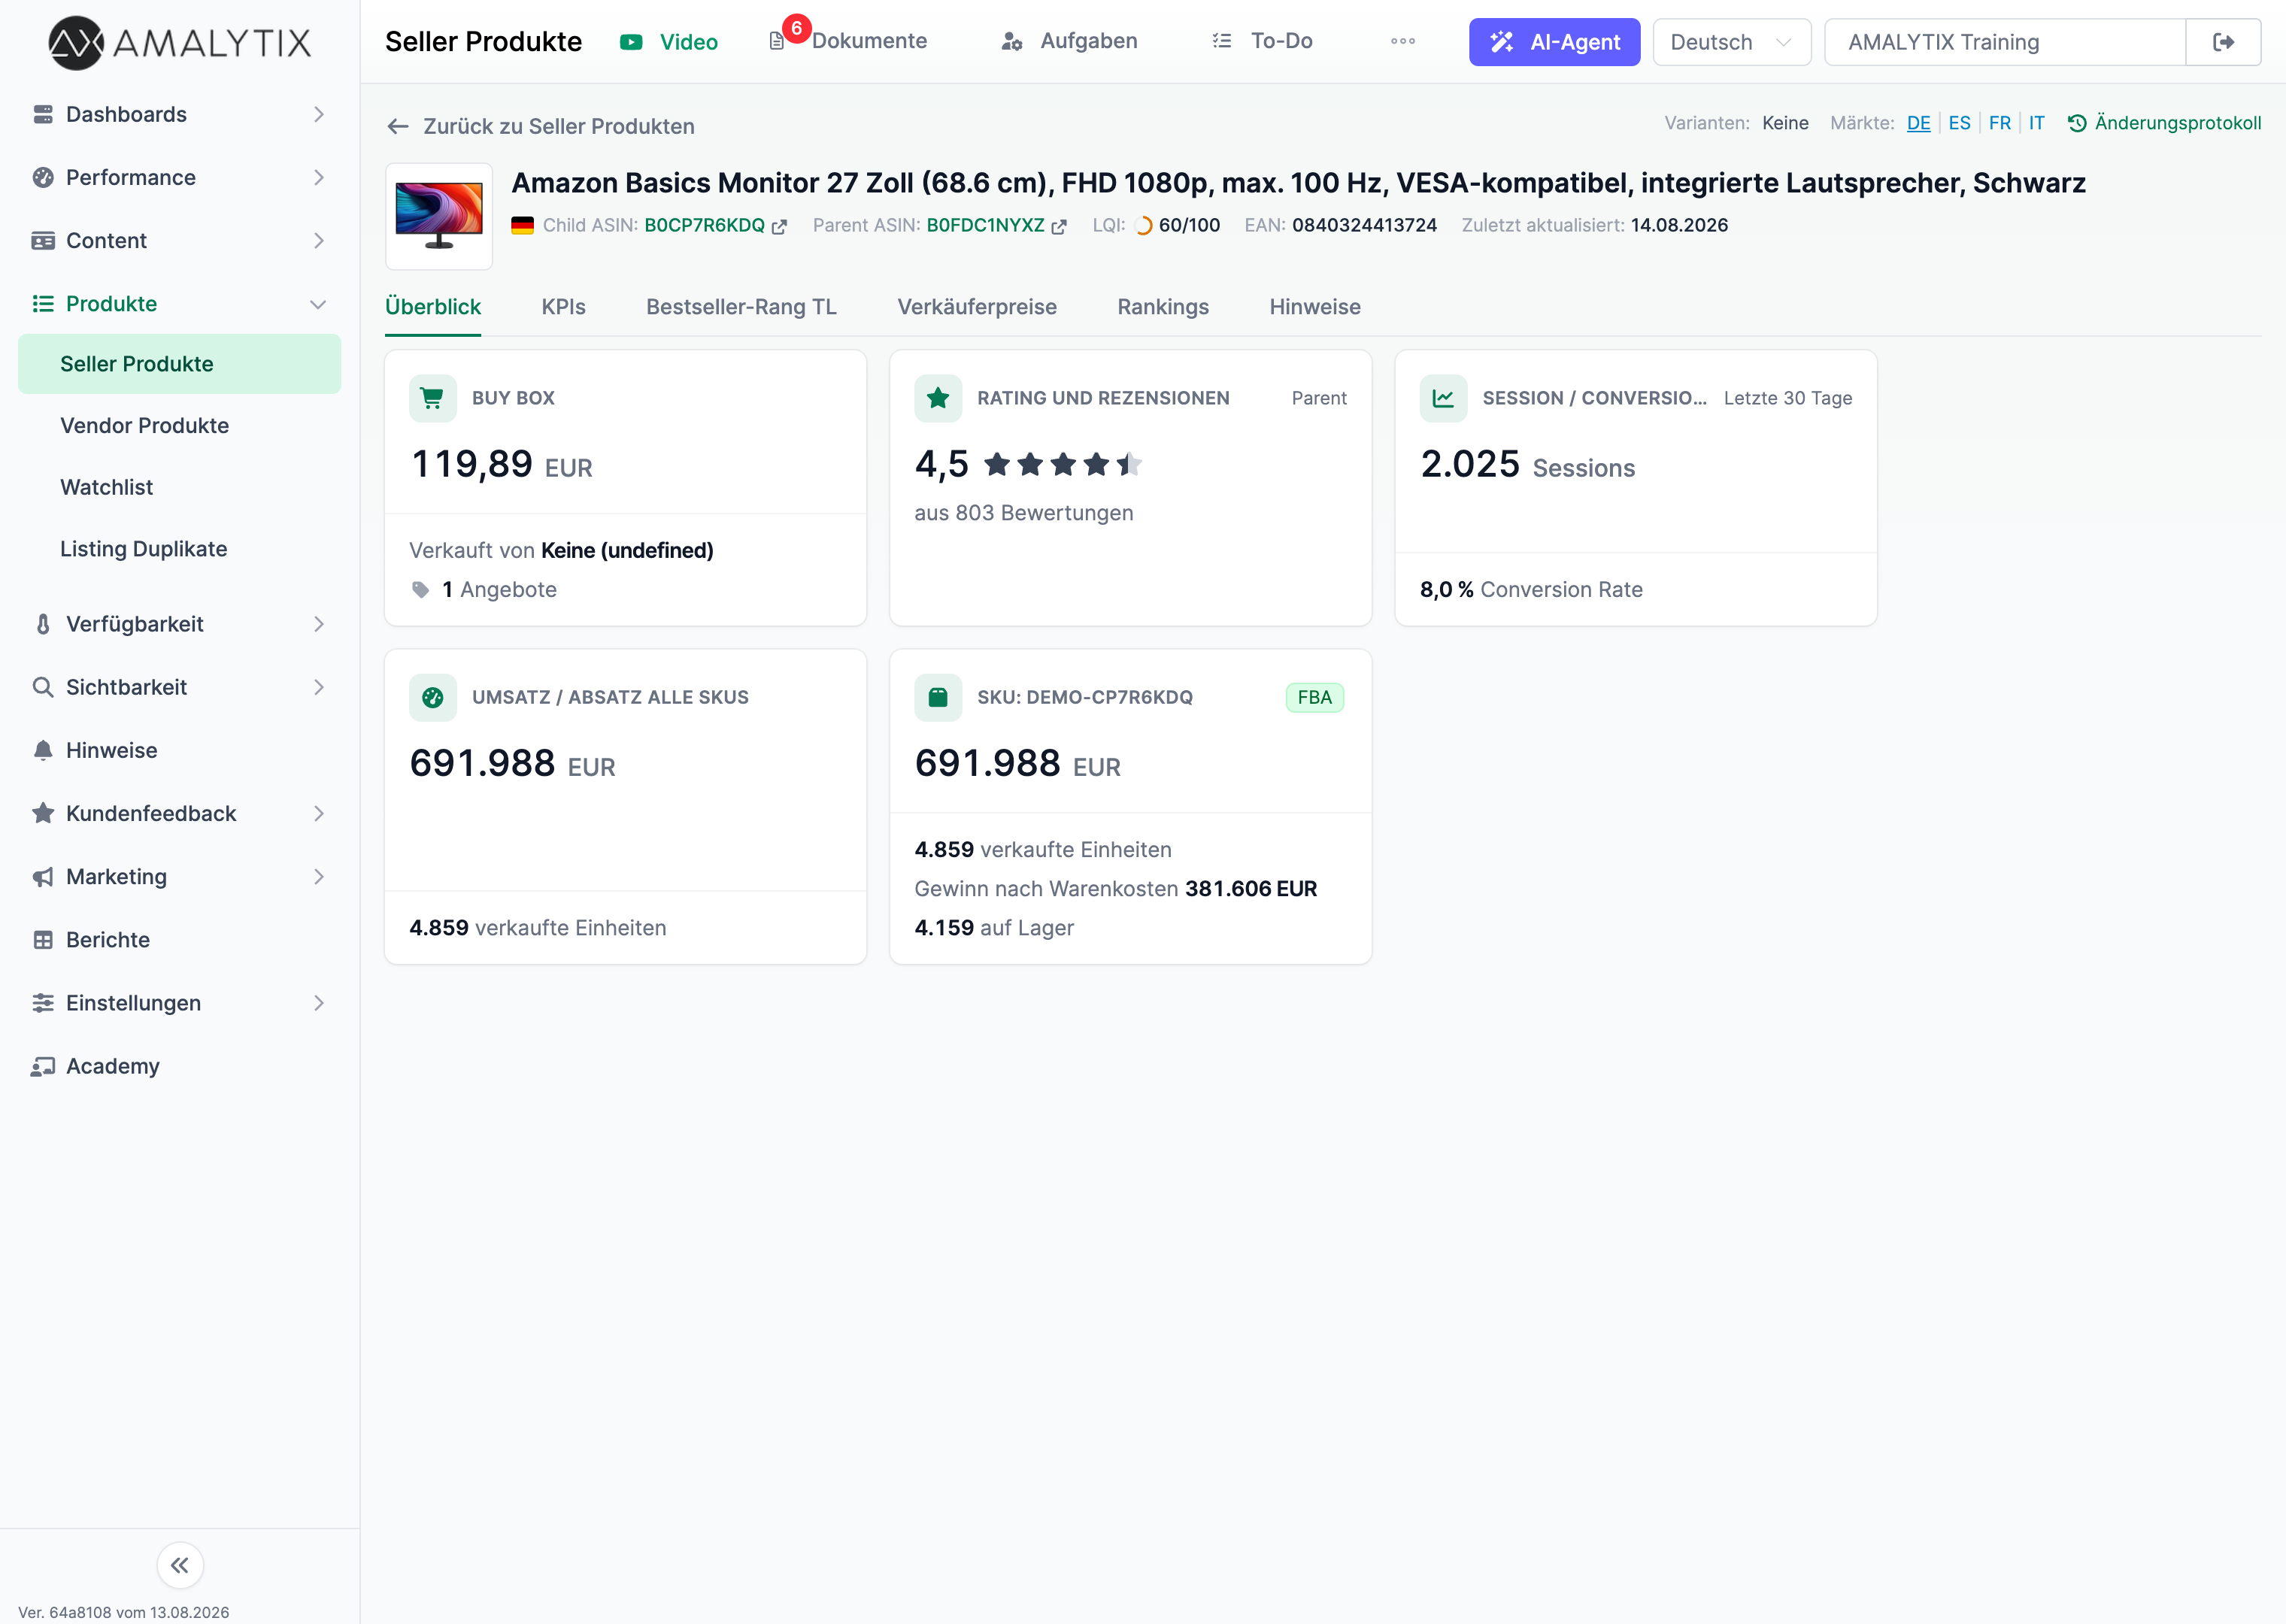Open Parent ASIN B0FDC1NYXZ link

pyautogui.click(x=985, y=226)
